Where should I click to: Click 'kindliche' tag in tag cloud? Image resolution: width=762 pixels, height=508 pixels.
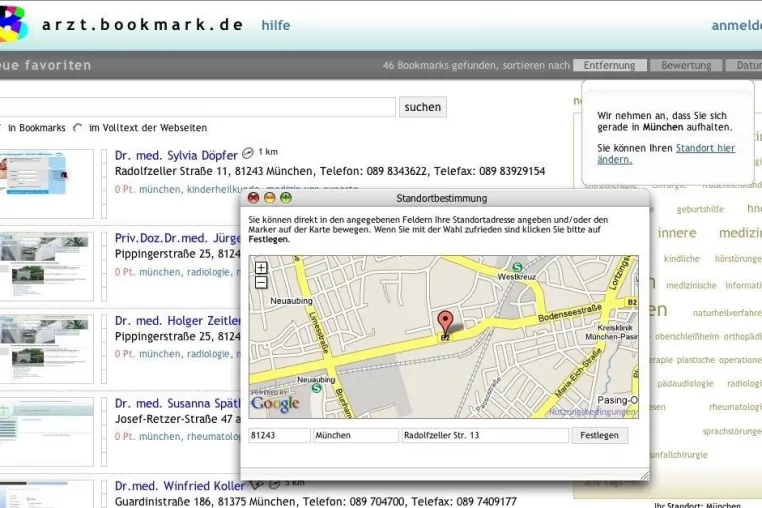(681, 259)
